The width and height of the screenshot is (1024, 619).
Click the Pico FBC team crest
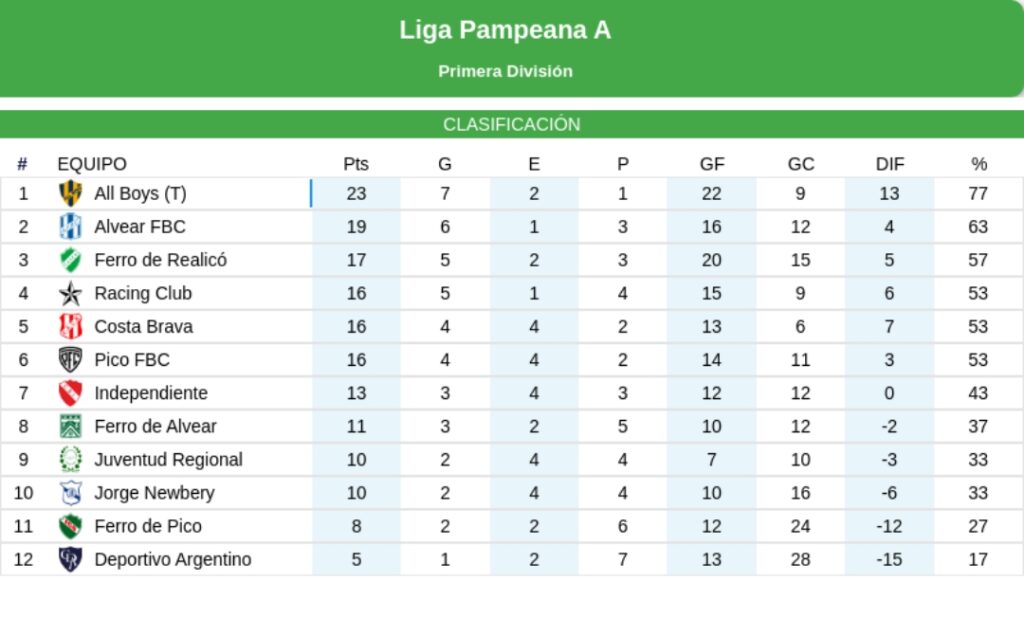[x=70, y=359]
